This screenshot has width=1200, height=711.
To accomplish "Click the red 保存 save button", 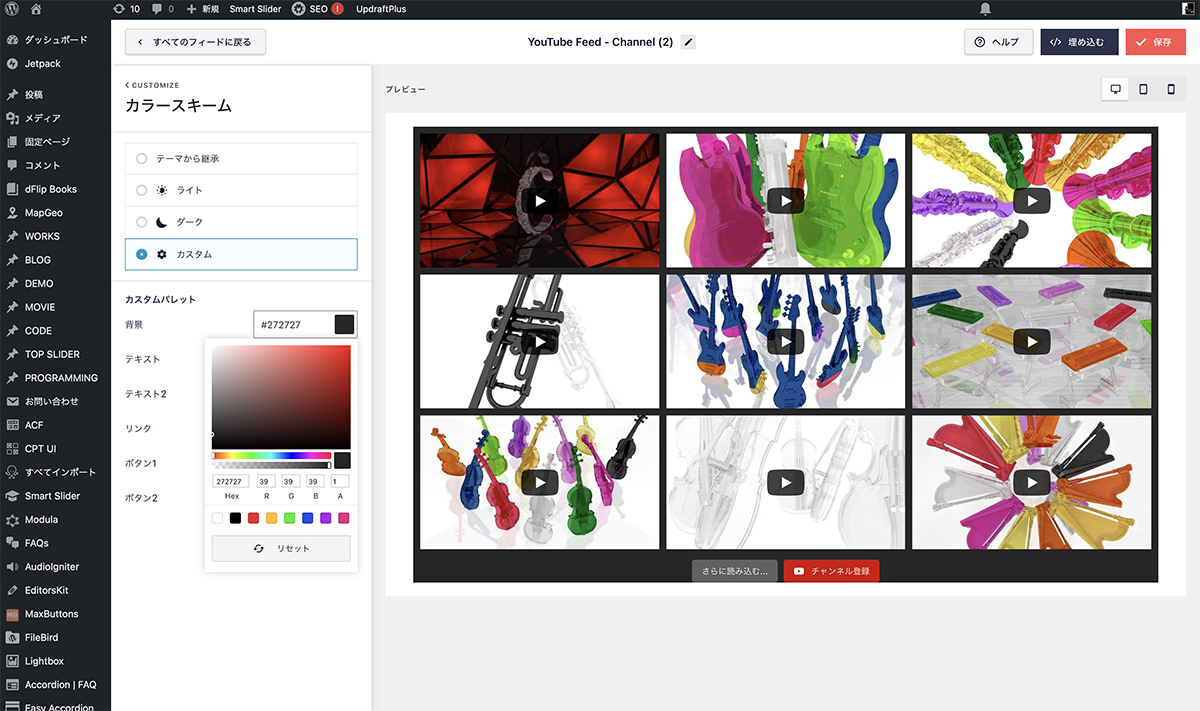I will pos(1155,42).
